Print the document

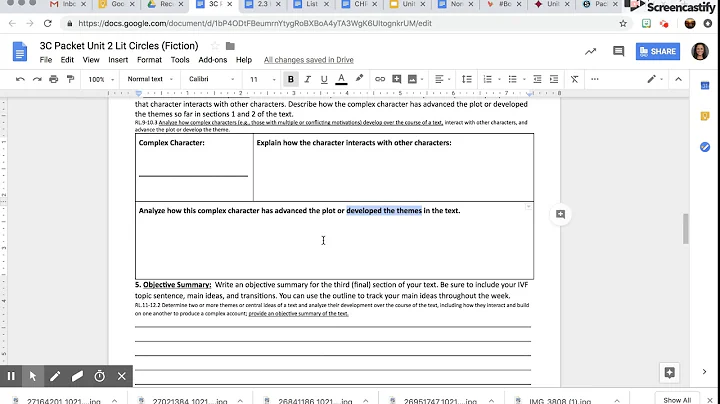point(54,79)
